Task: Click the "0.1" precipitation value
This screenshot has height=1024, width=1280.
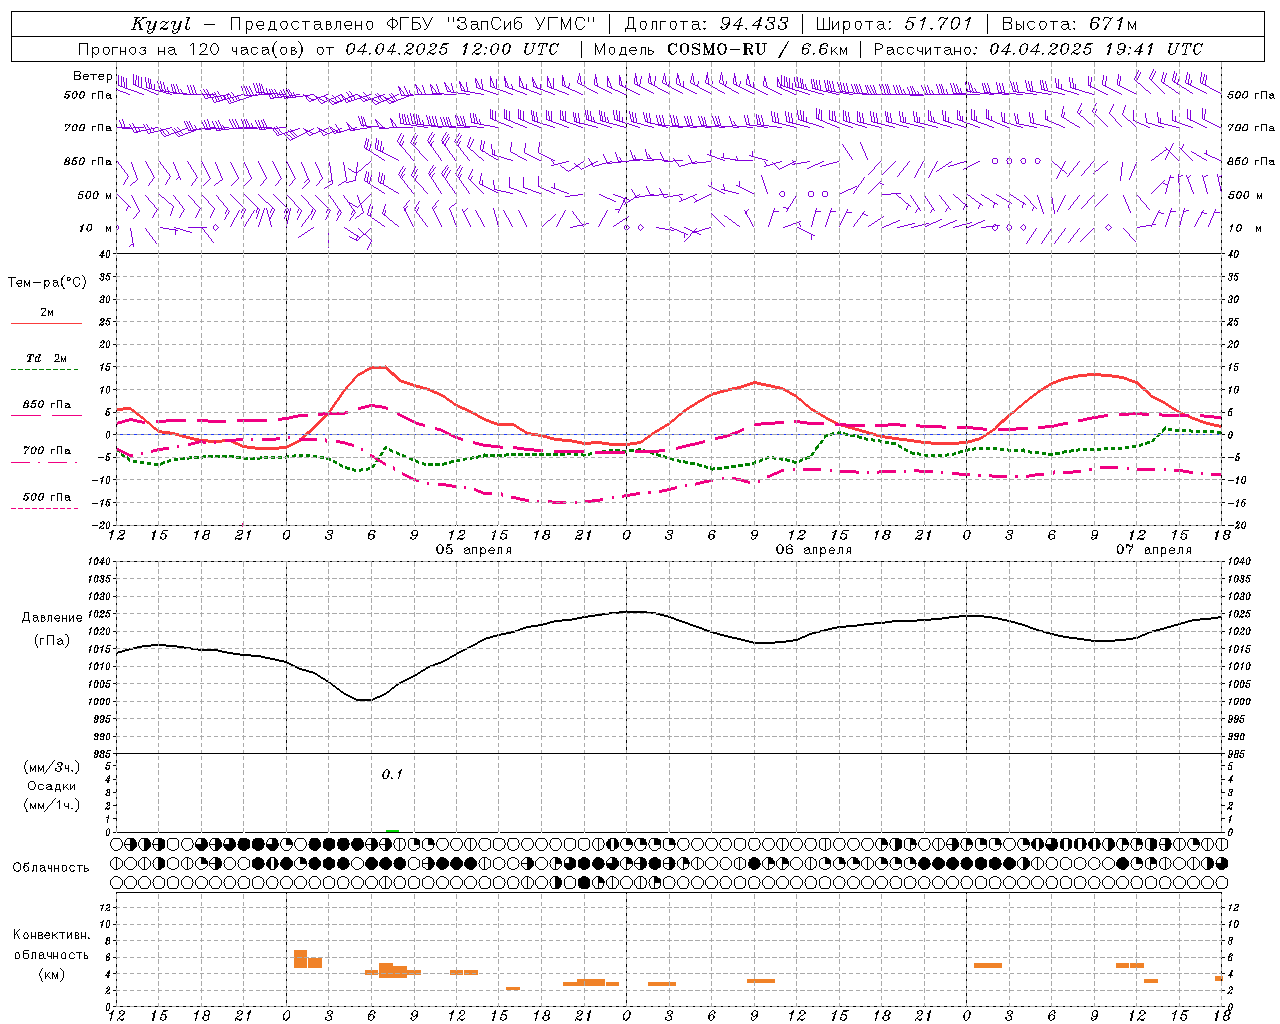Action: 392,774
